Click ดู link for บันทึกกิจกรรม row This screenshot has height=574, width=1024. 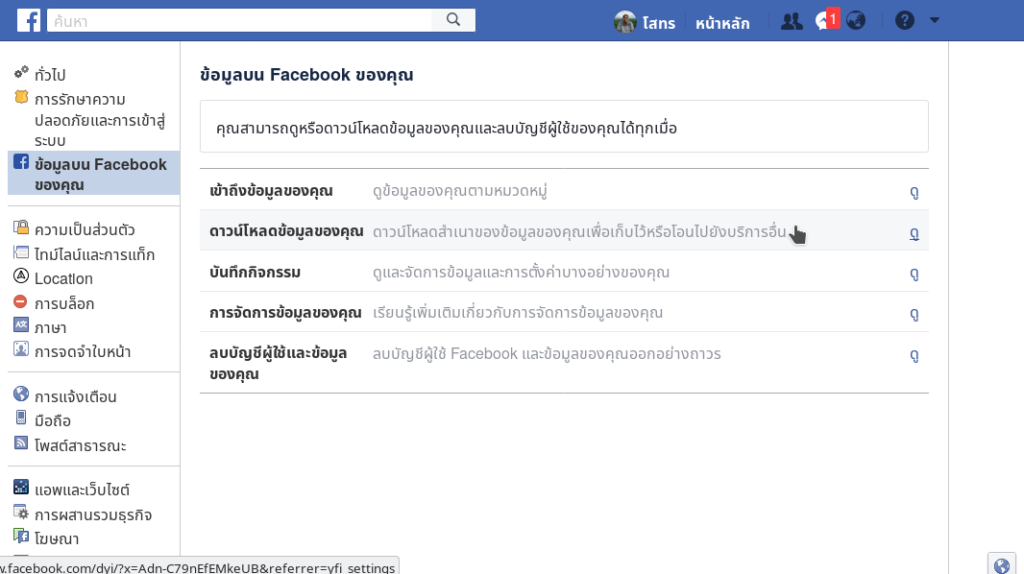(x=914, y=274)
